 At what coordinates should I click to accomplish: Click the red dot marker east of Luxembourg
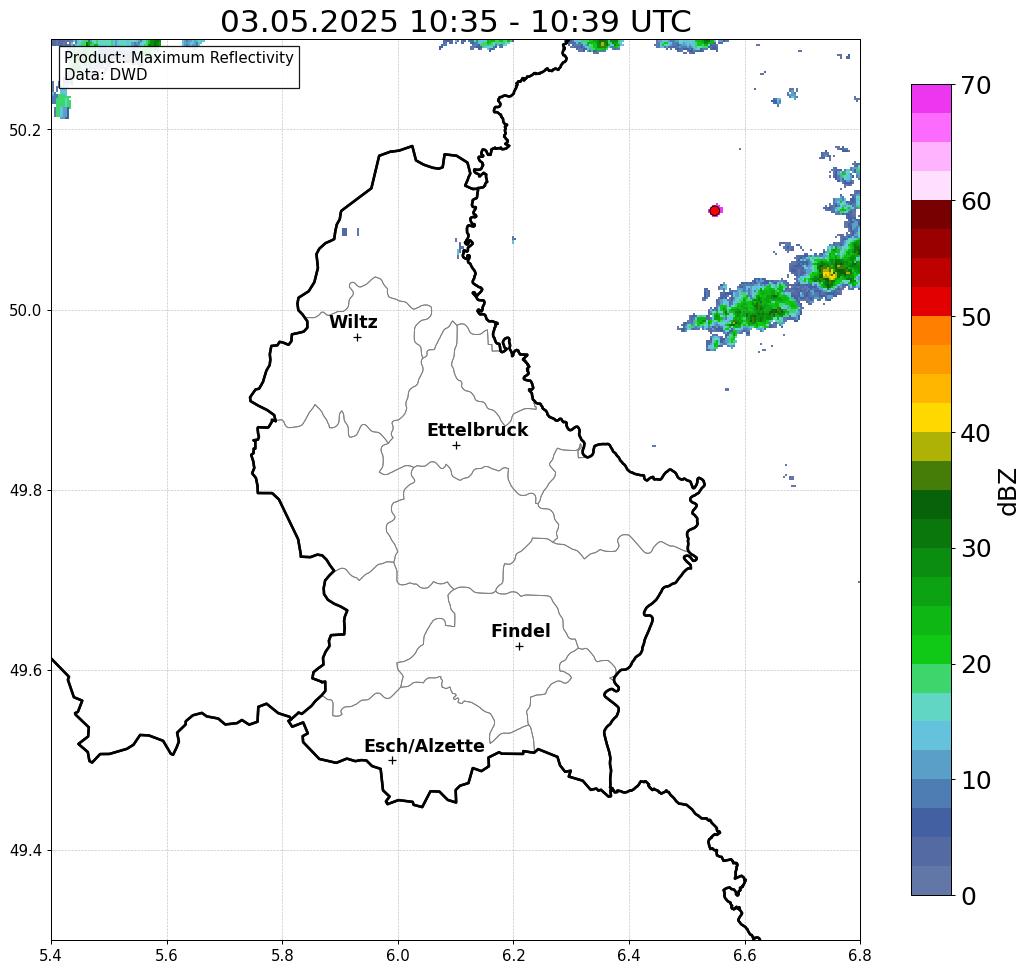715,211
